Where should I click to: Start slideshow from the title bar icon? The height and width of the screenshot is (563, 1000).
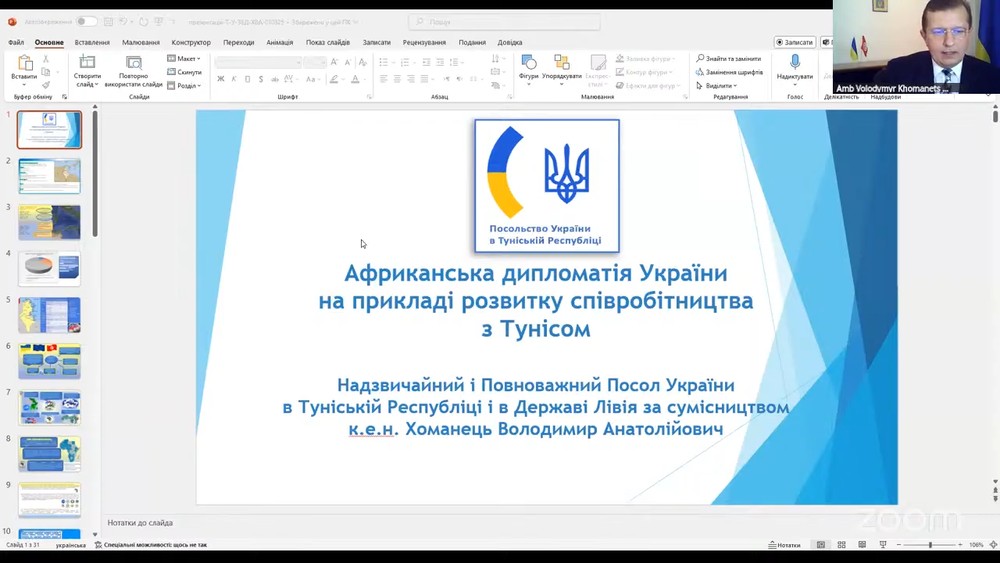coord(159,22)
